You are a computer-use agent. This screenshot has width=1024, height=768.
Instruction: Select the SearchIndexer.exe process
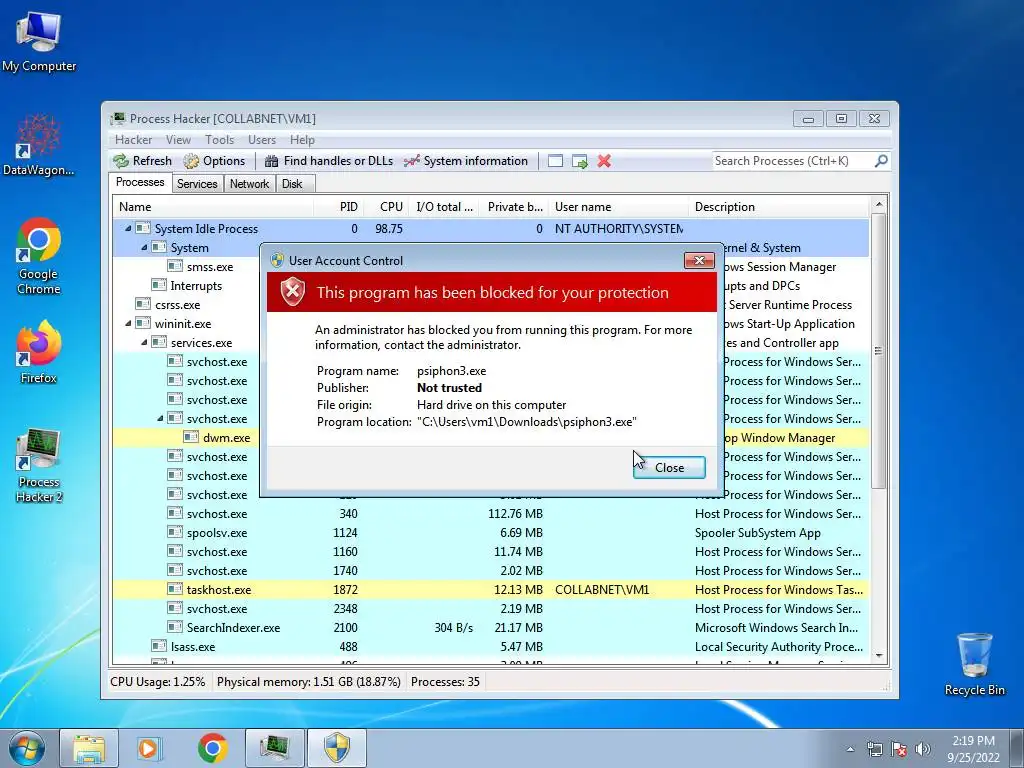[x=490, y=628]
